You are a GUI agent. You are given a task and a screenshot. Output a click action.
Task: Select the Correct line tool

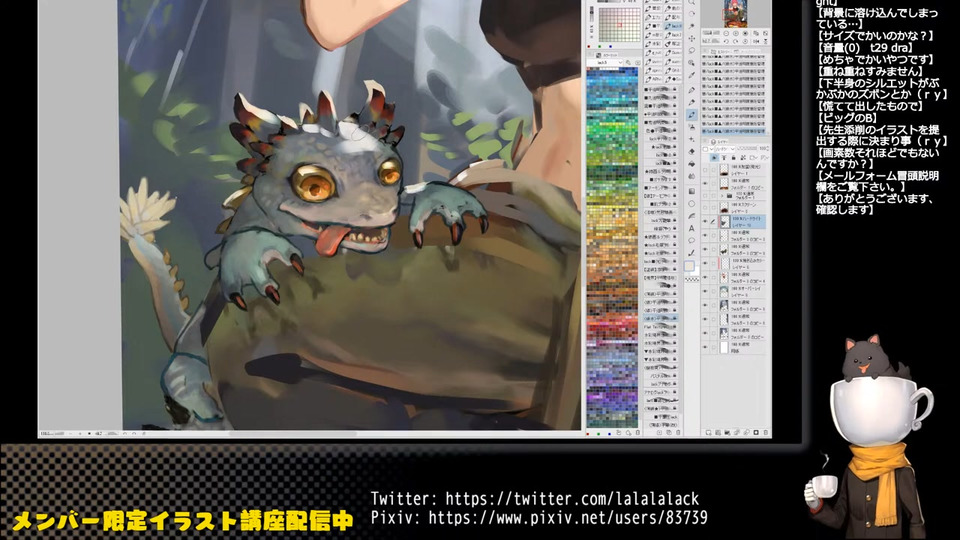click(x=691, y=253)
